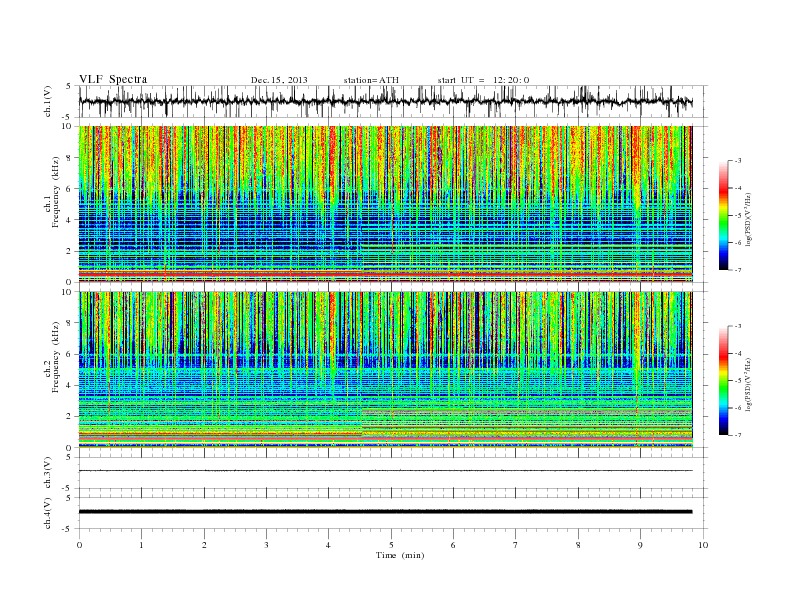The image size is (792, 612).
Task: Click the '6' kHz tick on ch.2 frequency axis
Action: (x=70, y=354)
